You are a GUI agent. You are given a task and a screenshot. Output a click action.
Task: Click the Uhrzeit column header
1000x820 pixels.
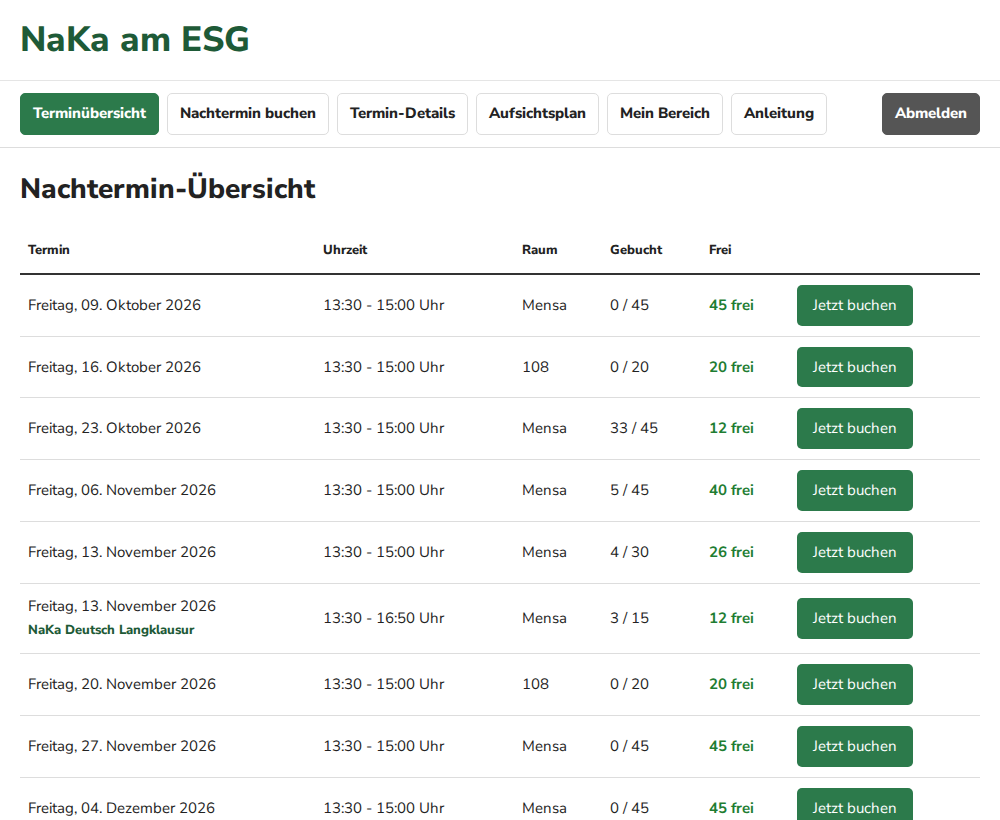coord(345,250)
